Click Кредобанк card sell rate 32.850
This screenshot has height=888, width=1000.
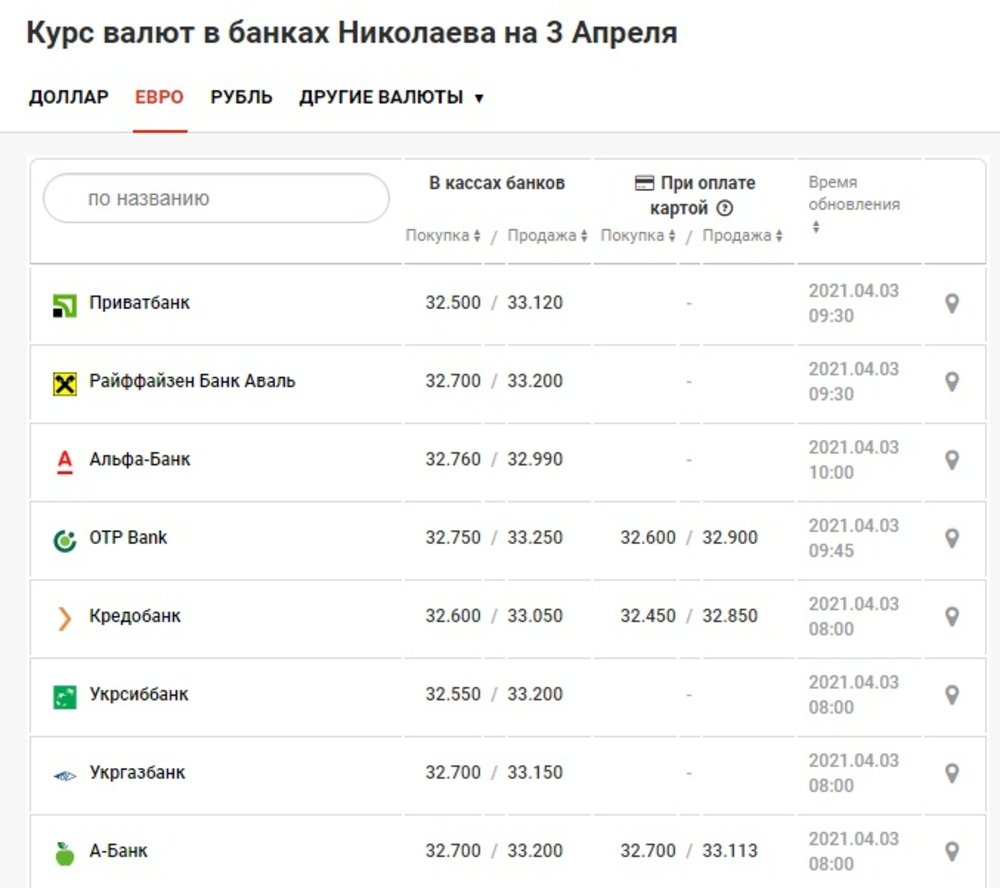(x=730, y=616)
